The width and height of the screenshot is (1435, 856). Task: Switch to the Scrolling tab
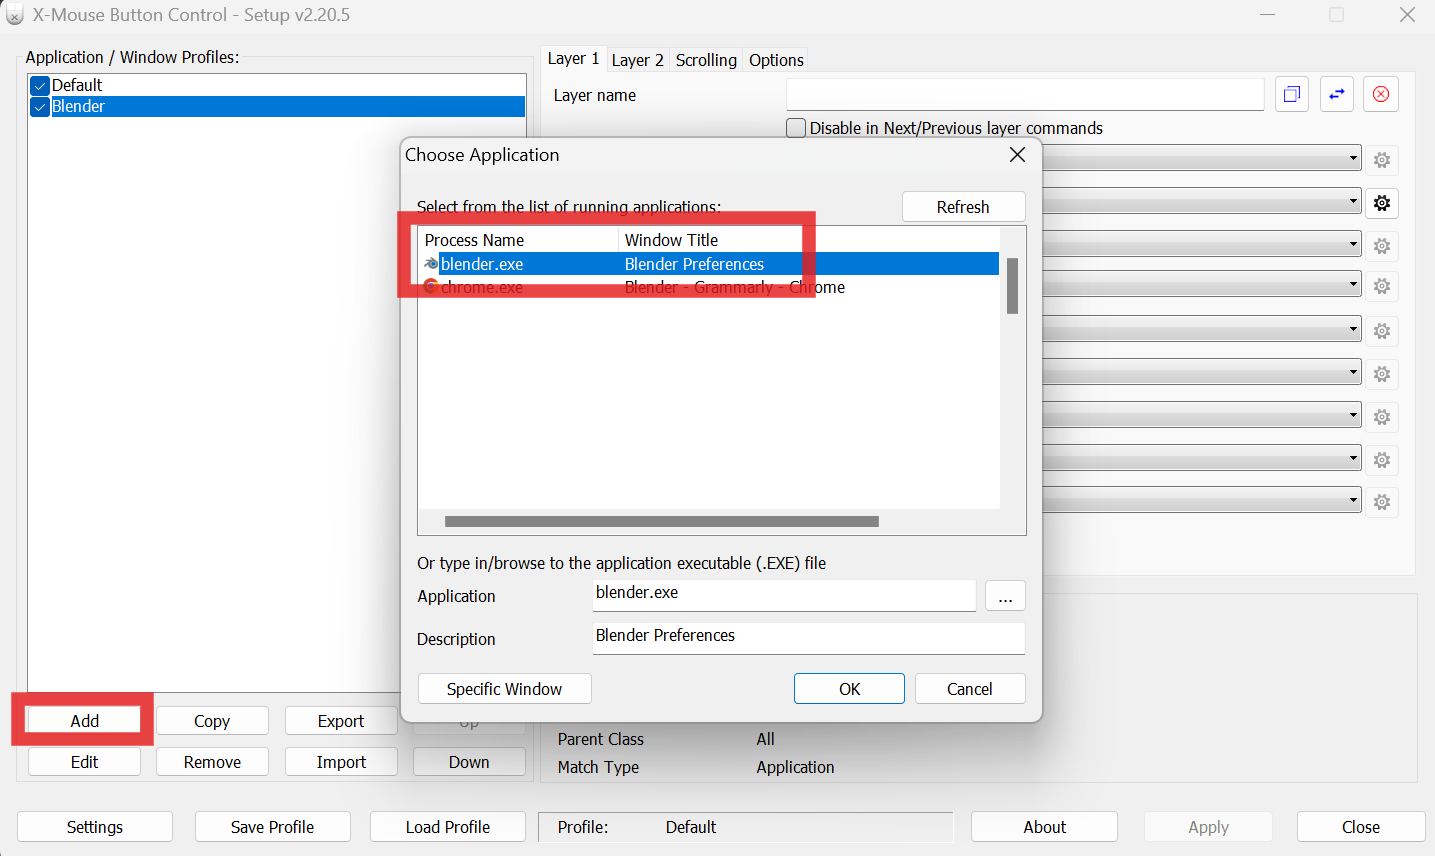[x=705, y=60]
